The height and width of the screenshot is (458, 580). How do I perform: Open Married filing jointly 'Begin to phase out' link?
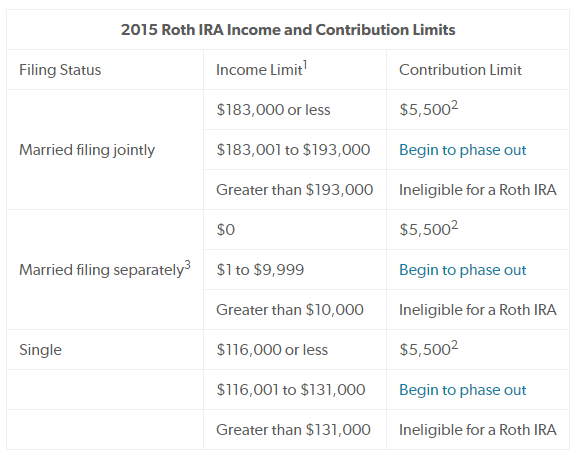[x=462, y=150]
